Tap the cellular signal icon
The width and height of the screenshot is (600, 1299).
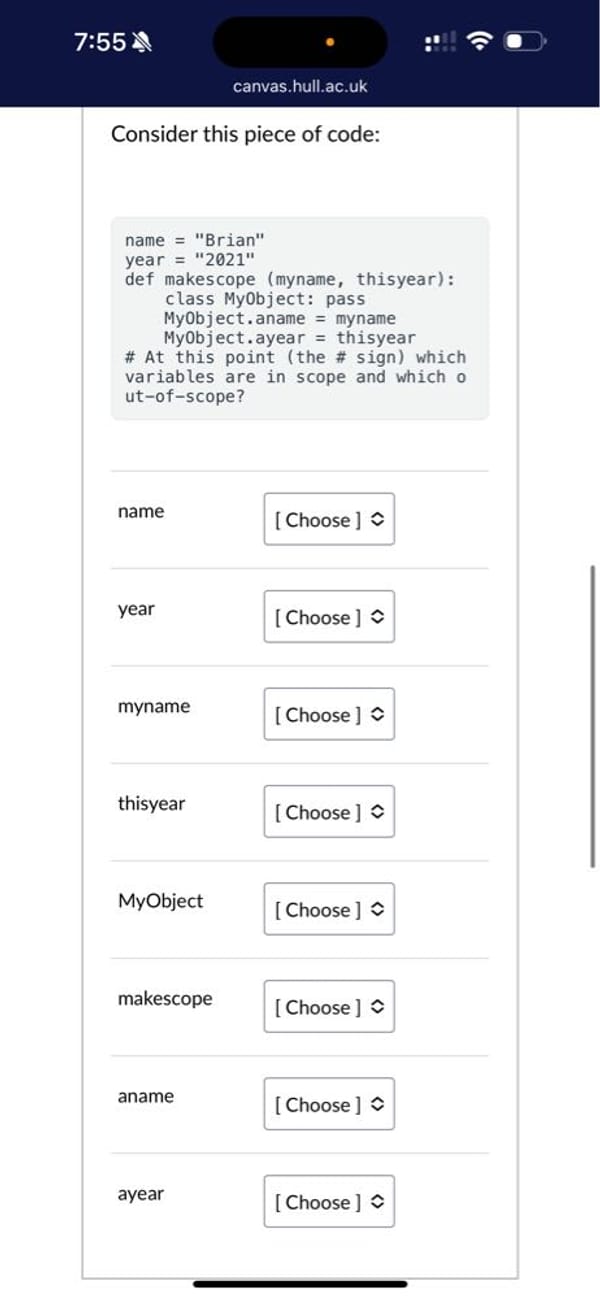[x=440, y=42]
